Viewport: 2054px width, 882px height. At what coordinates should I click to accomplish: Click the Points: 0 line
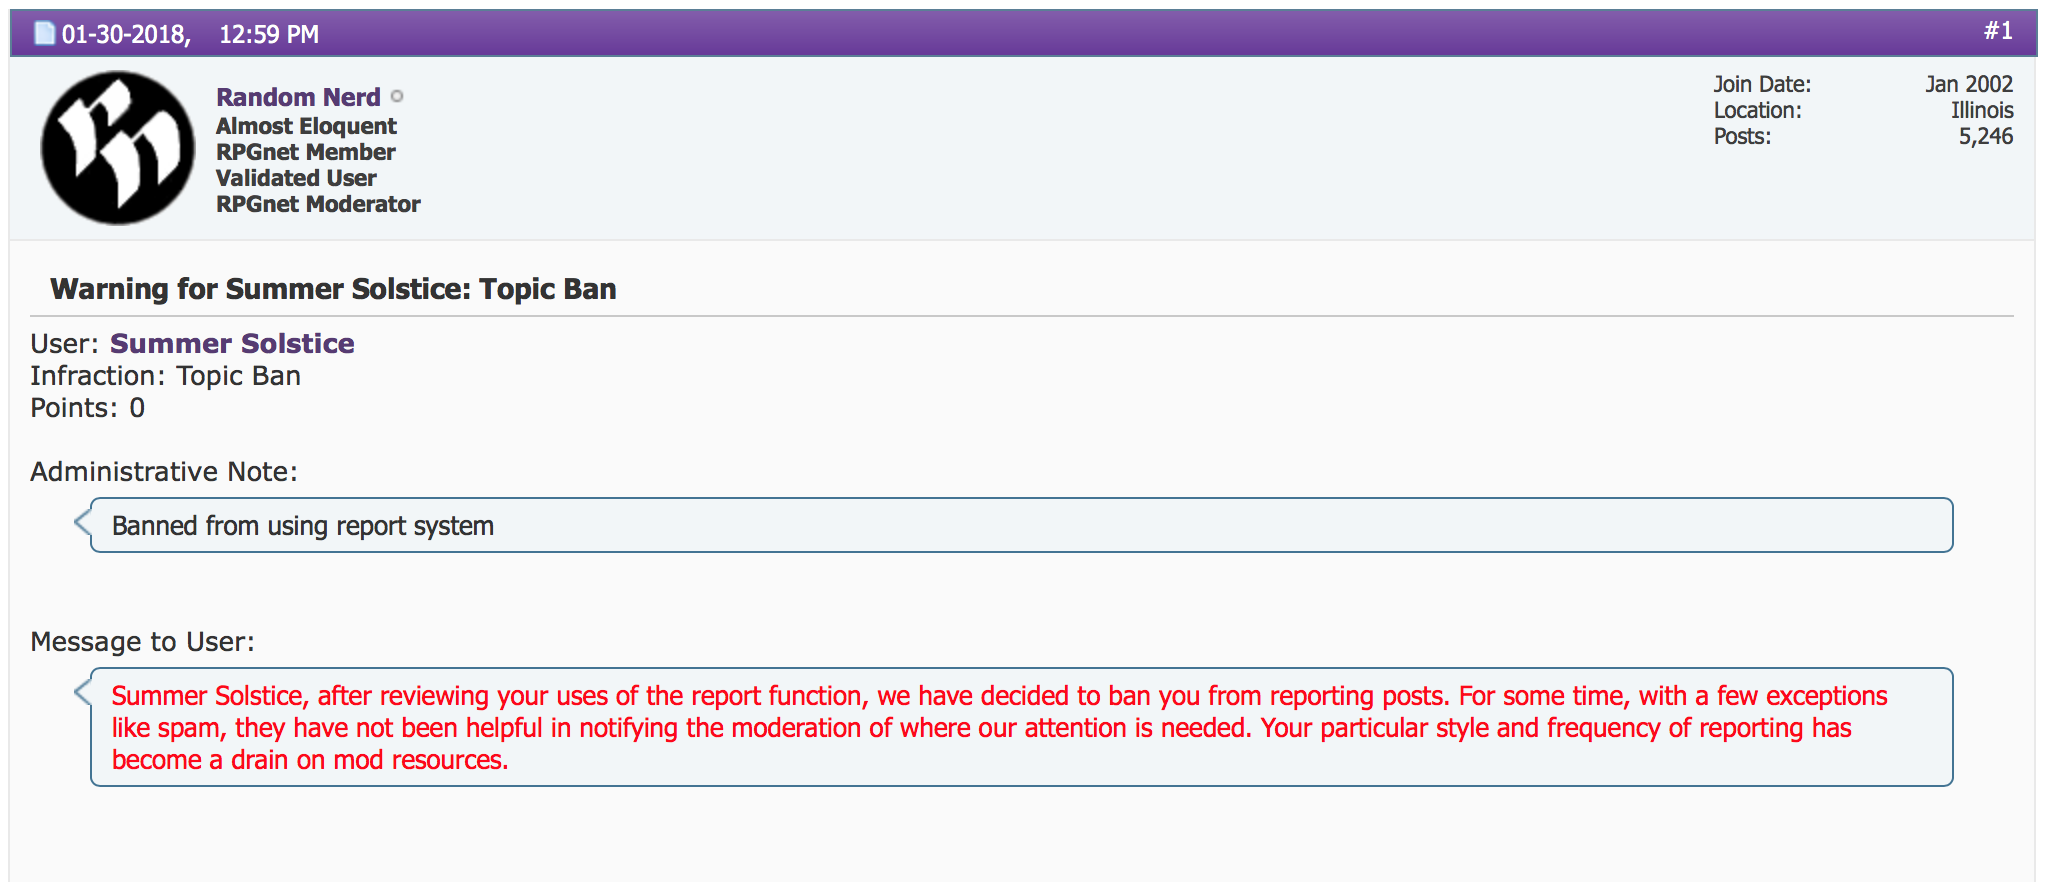click(87, 408)
